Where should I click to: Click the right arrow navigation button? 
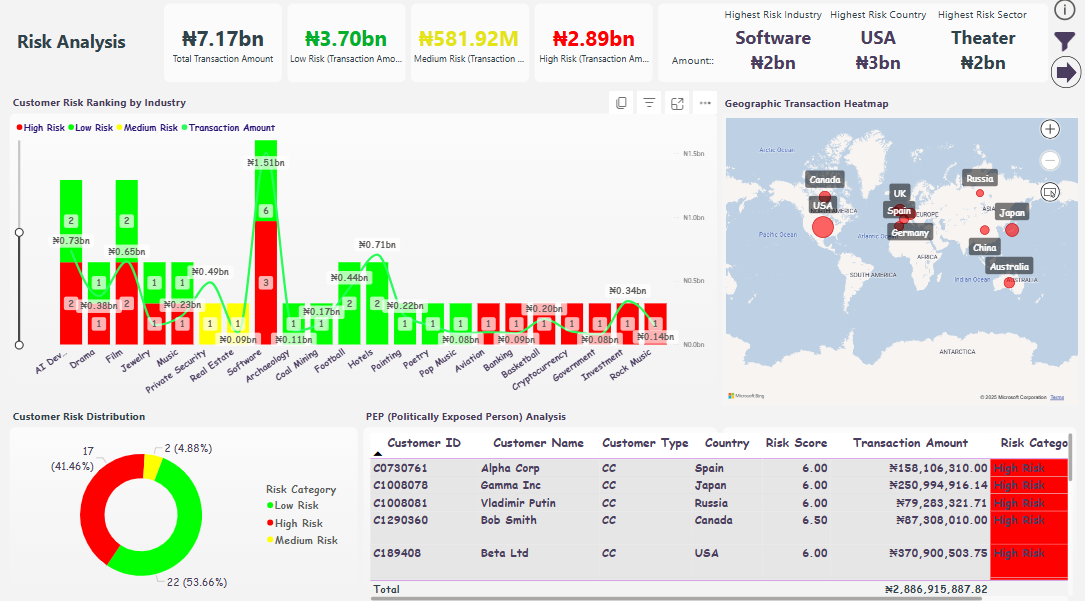[1066, 72]
